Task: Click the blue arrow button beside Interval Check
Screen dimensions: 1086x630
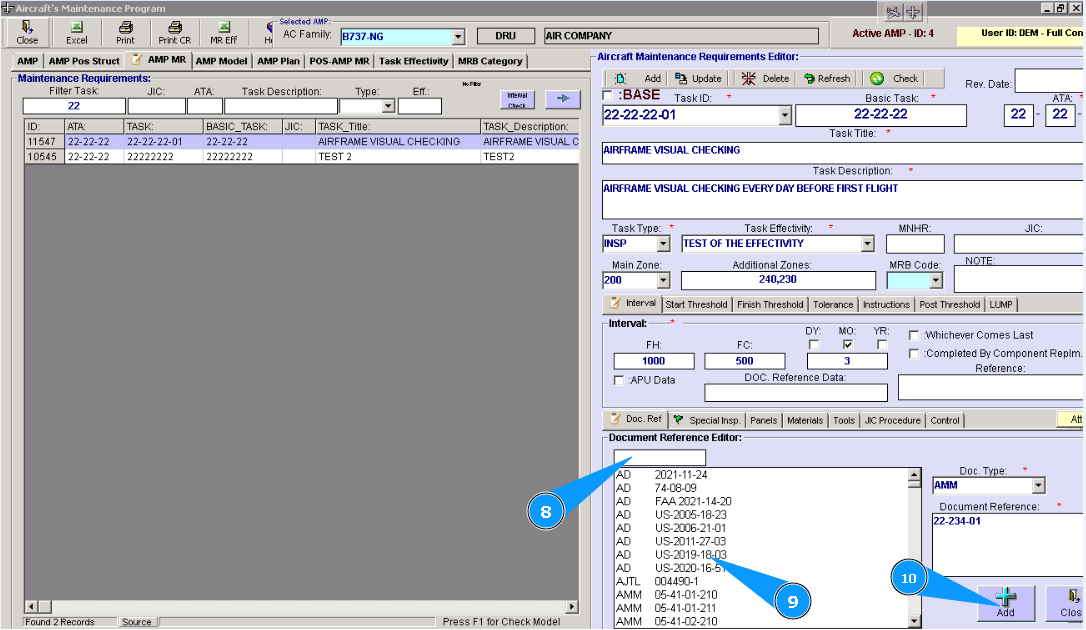Action: coord(562,98)
